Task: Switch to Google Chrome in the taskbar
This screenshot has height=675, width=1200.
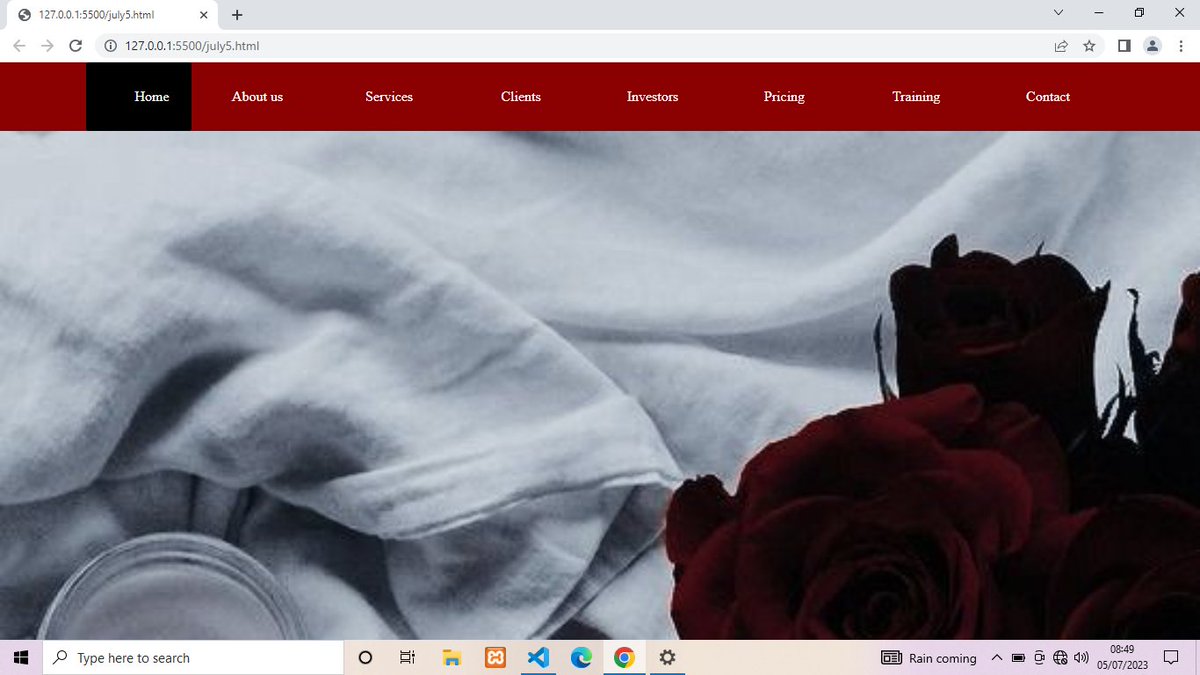Action: click(624, 657)
